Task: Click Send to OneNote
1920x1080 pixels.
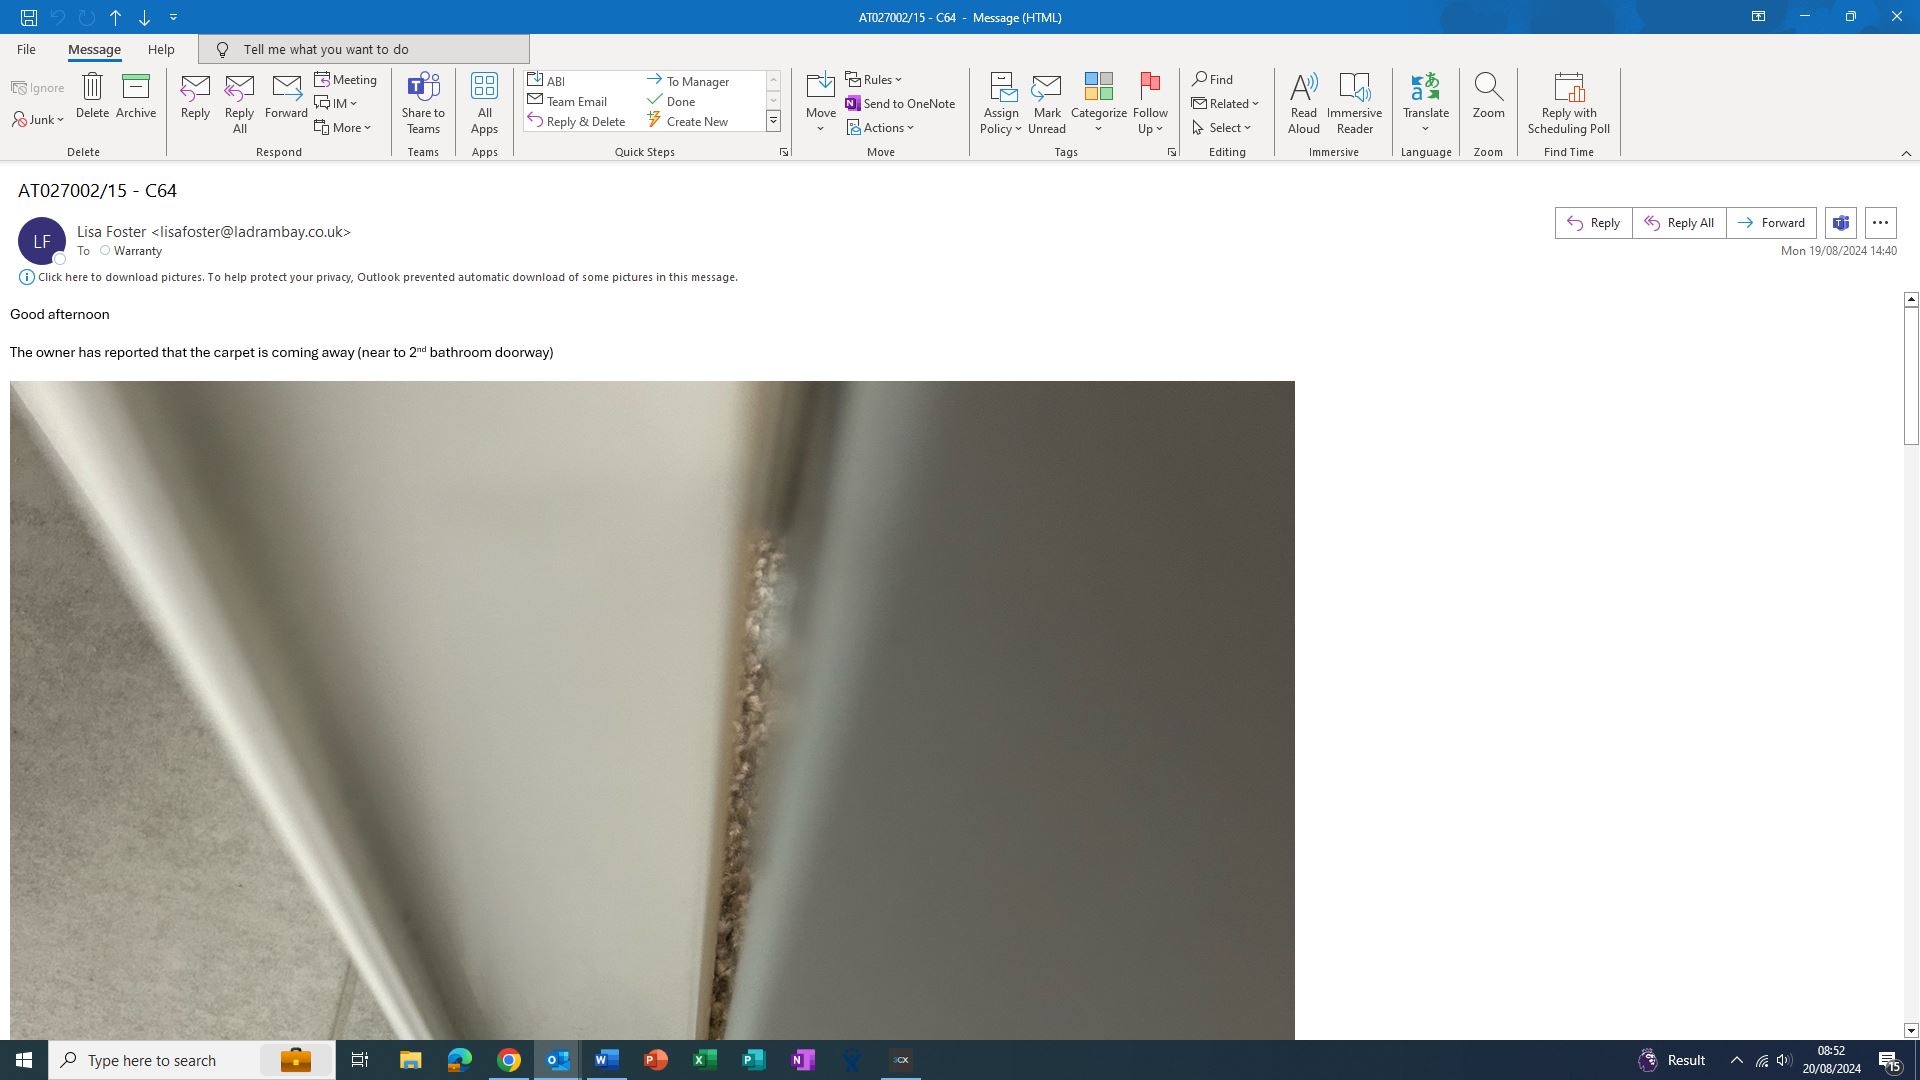Action: [899, 103]
